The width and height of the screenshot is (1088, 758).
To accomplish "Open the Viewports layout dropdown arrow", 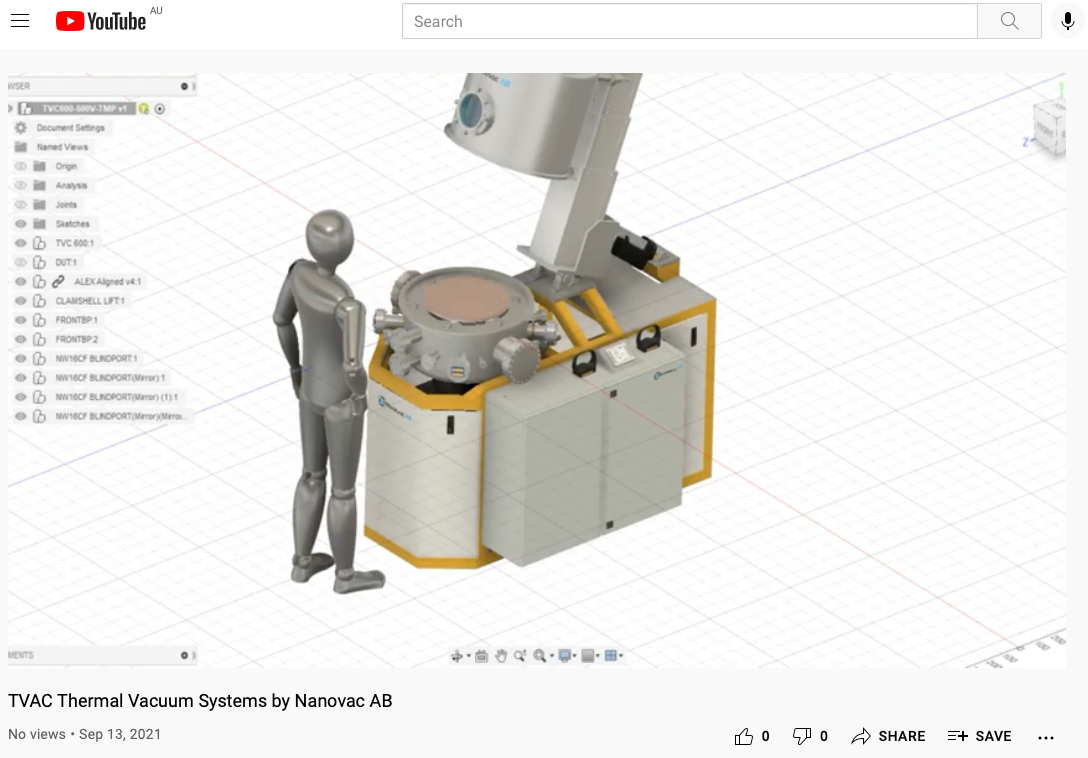I will click(621, 656).
